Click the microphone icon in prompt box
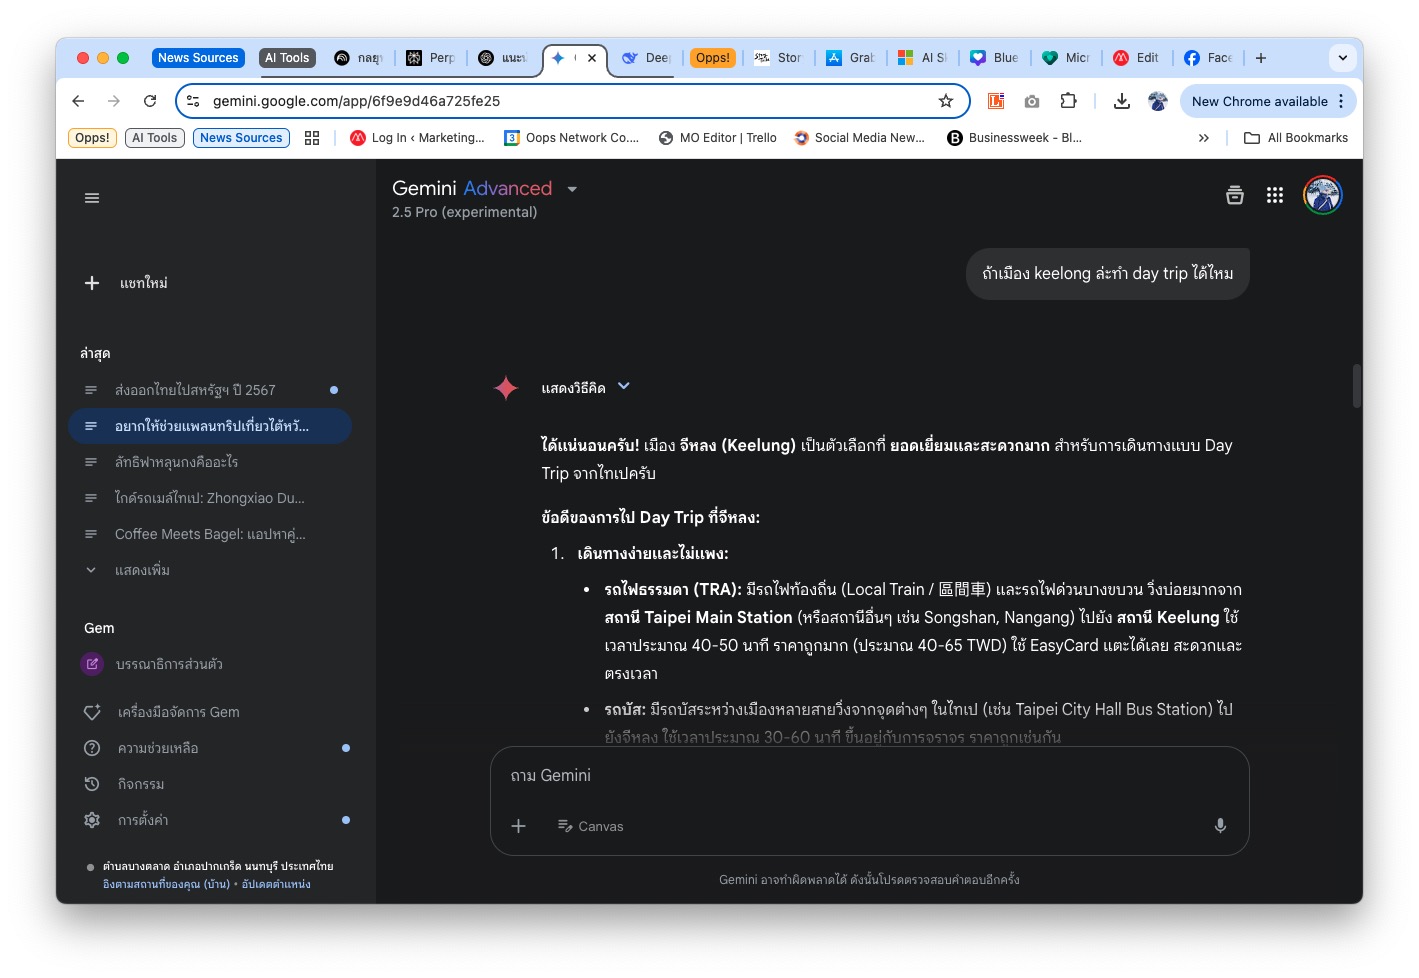The image size is (1419, 978). 1220,826
